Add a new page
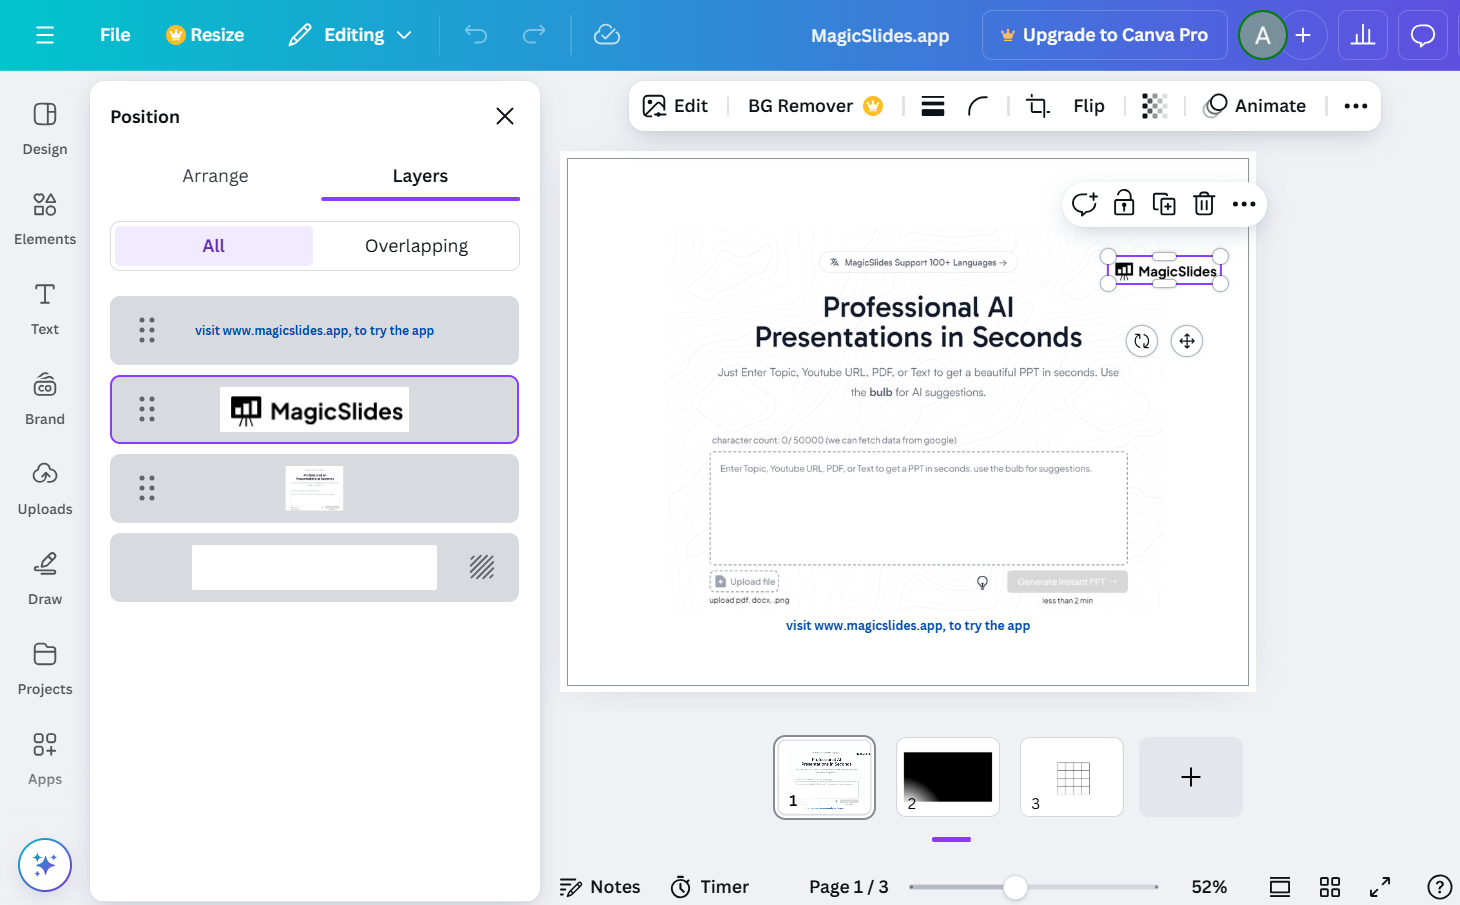This screenshot has width=1460, height=905. pyautogui.click(x=1191, y=777)
